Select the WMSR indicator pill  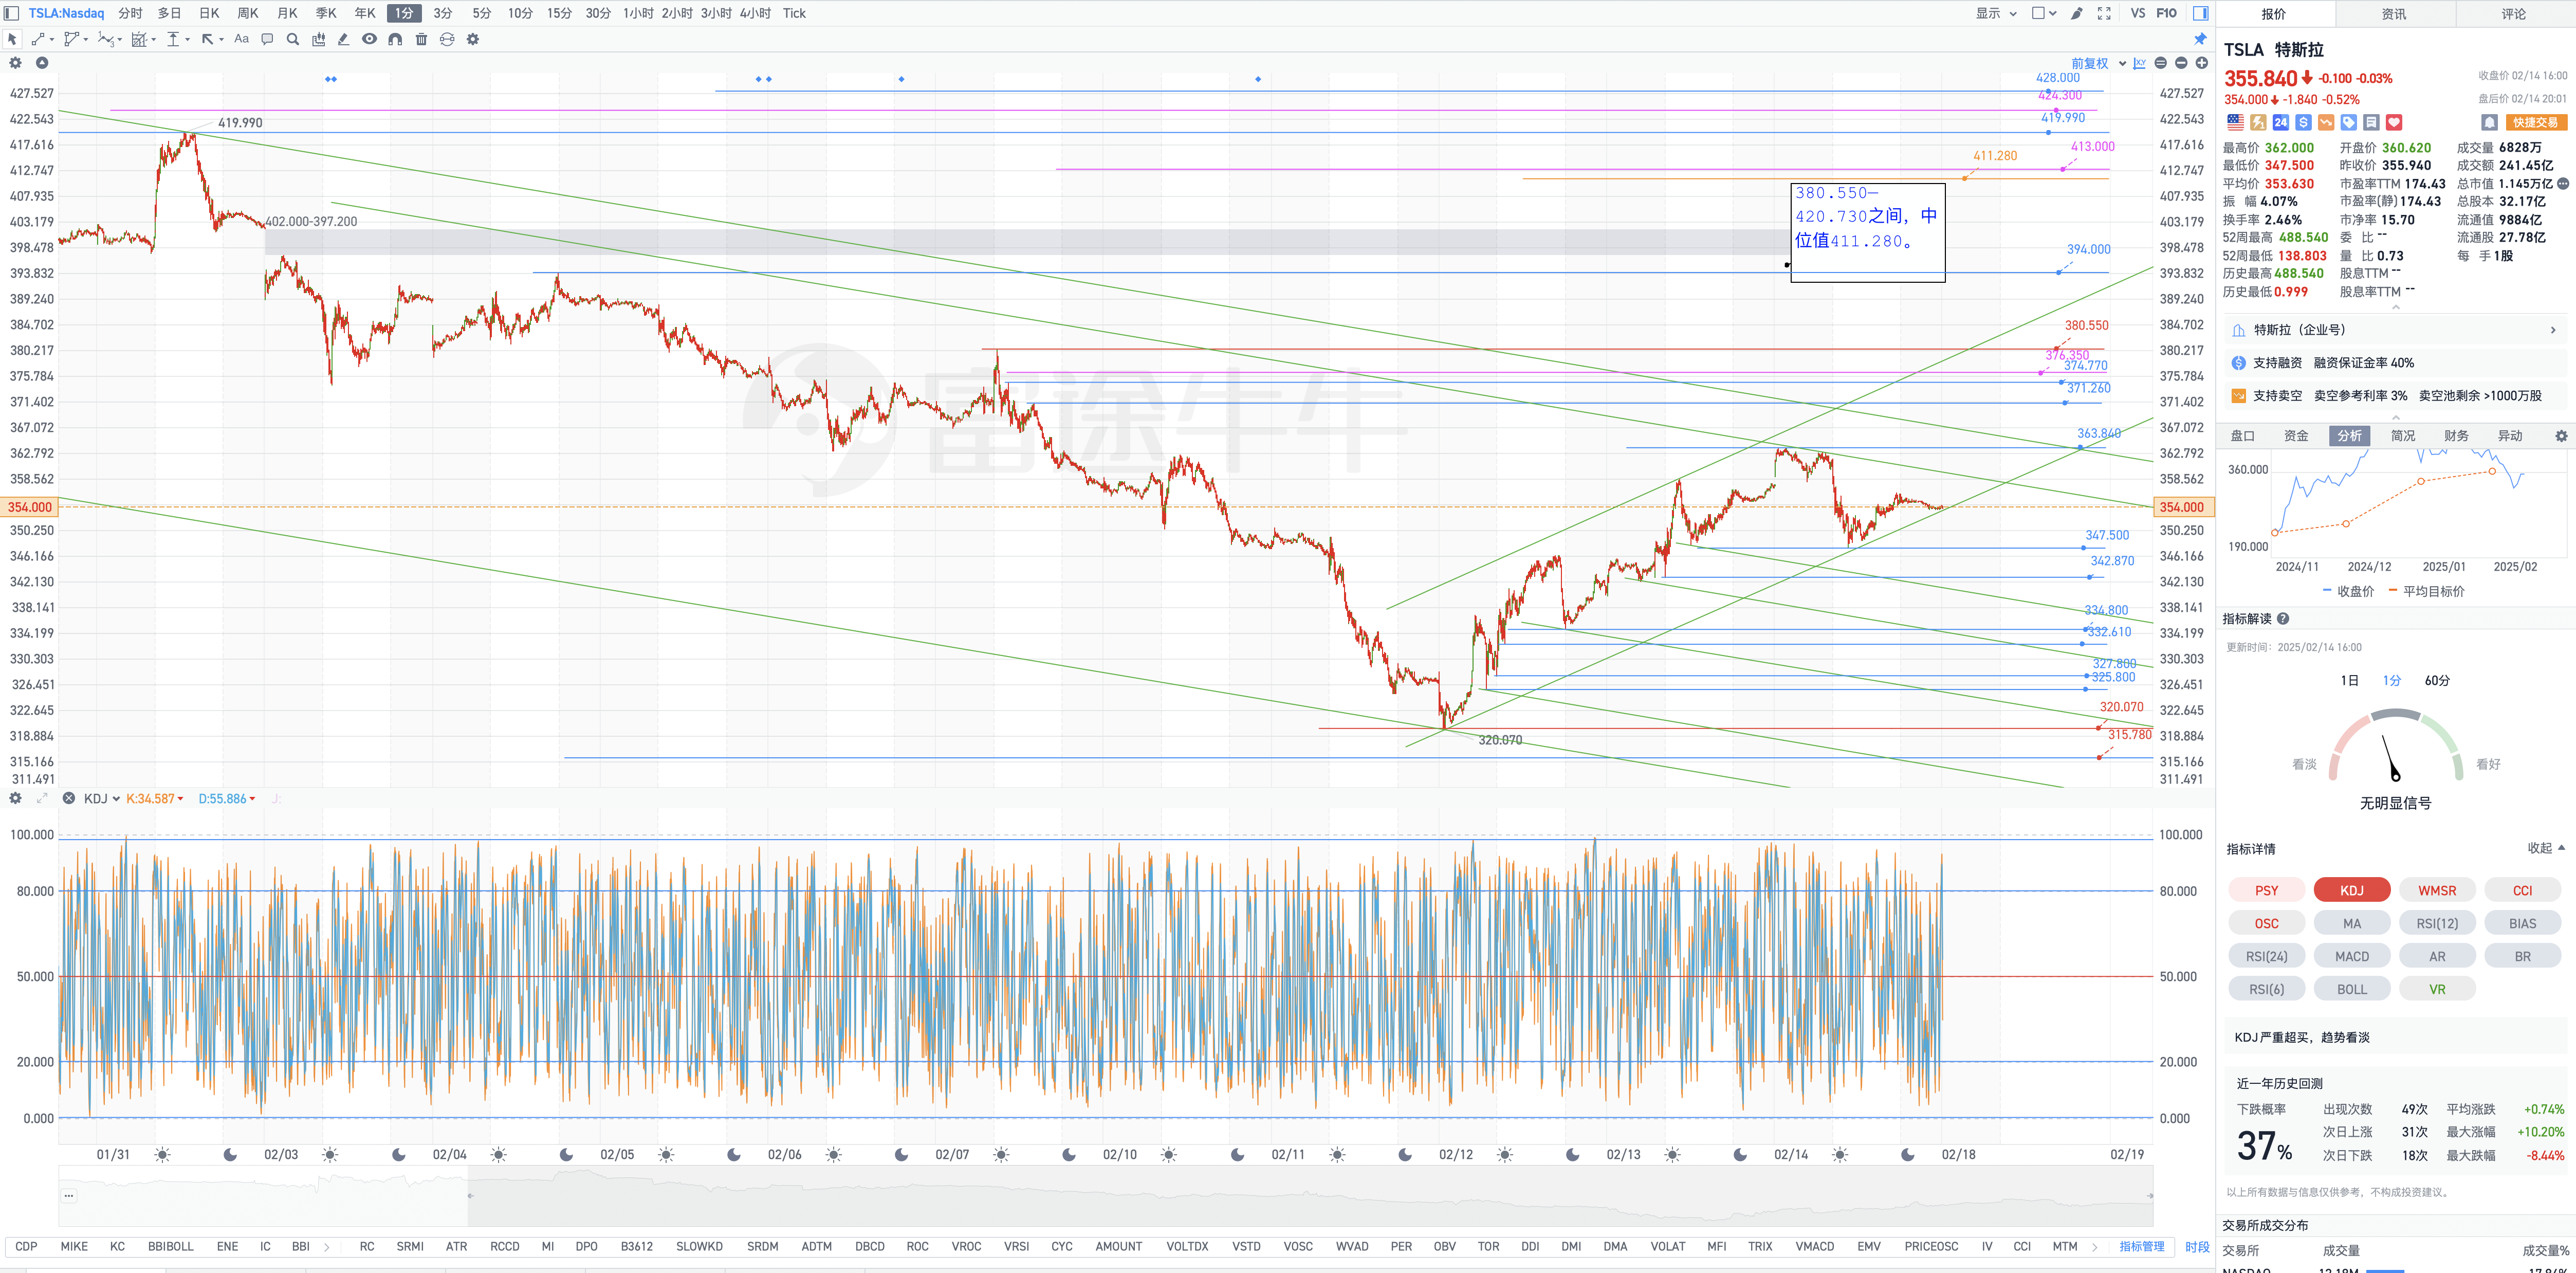[x=2437, y=890]
